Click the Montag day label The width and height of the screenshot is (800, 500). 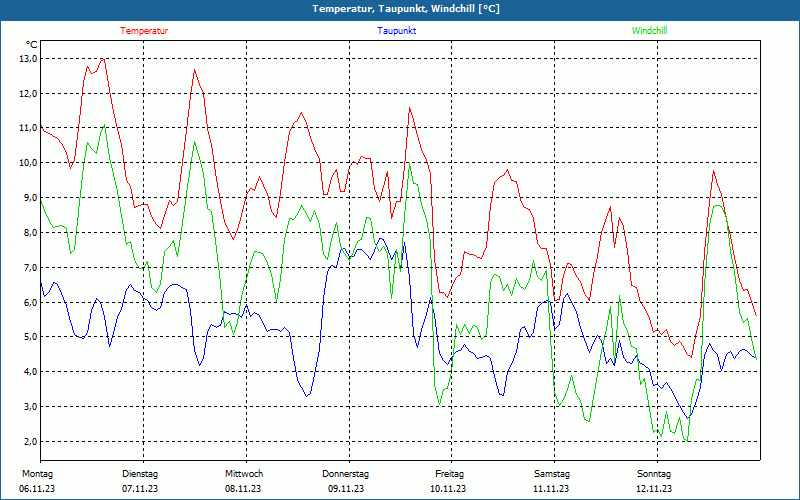[37, 474]
